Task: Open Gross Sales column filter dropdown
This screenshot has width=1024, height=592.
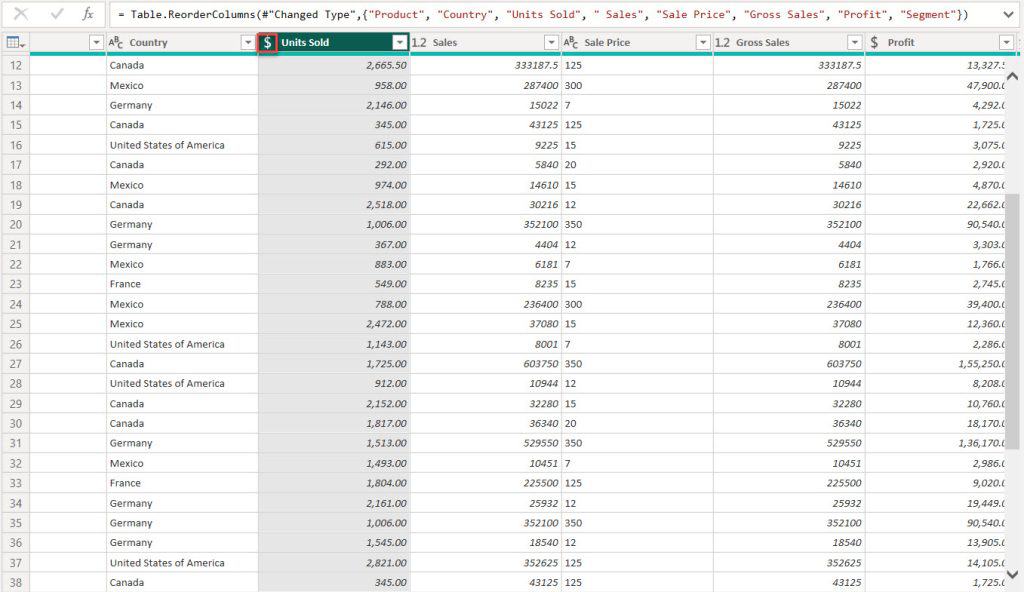Action: click(x=854, y=42)
